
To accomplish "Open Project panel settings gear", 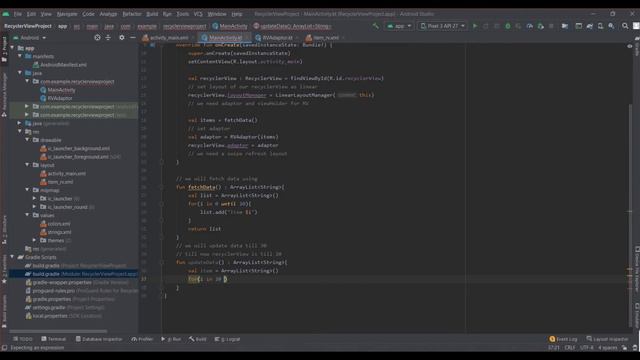I will point(122,38).
